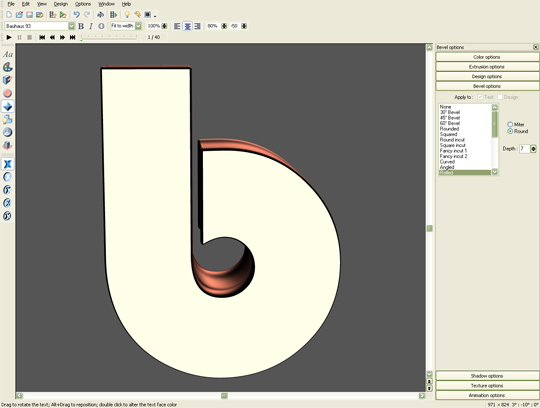This screenshot has height=408, width=540.
Task: Open the View menu
Action: pos(42,4)
